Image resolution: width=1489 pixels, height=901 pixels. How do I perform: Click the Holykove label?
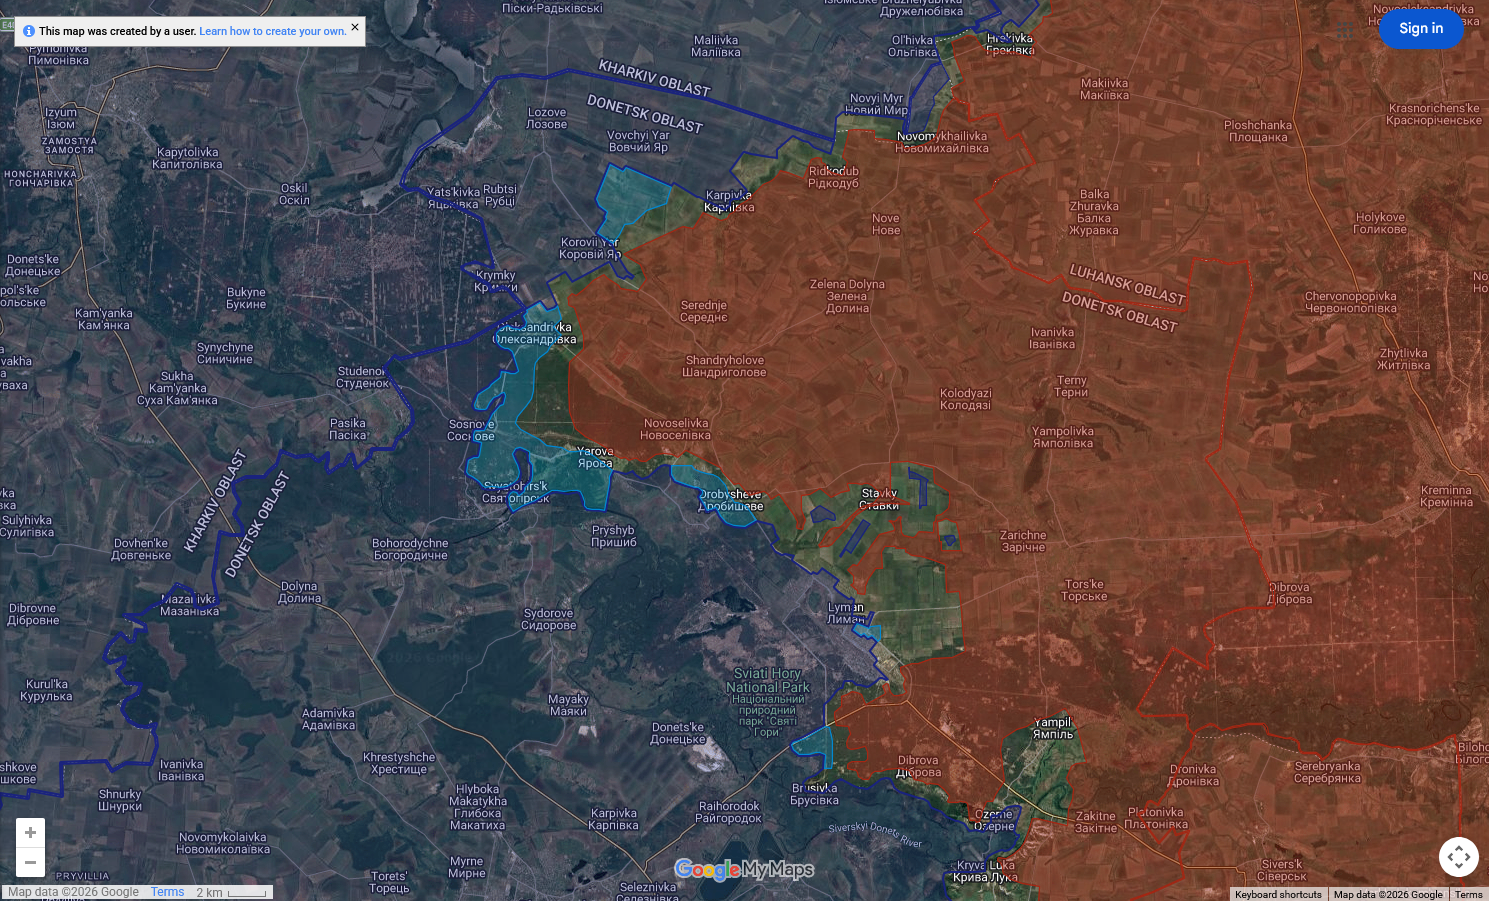1380,223
